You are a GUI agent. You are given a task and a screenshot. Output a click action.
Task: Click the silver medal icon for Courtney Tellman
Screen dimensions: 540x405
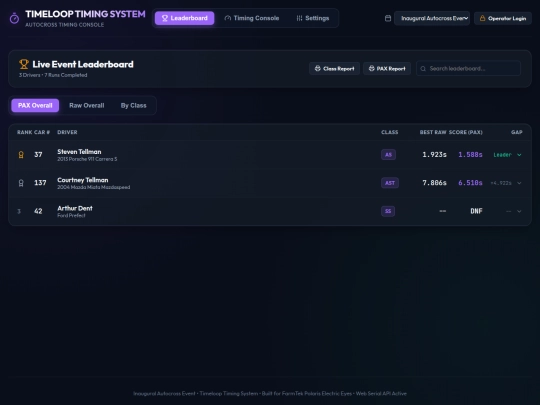21,183
